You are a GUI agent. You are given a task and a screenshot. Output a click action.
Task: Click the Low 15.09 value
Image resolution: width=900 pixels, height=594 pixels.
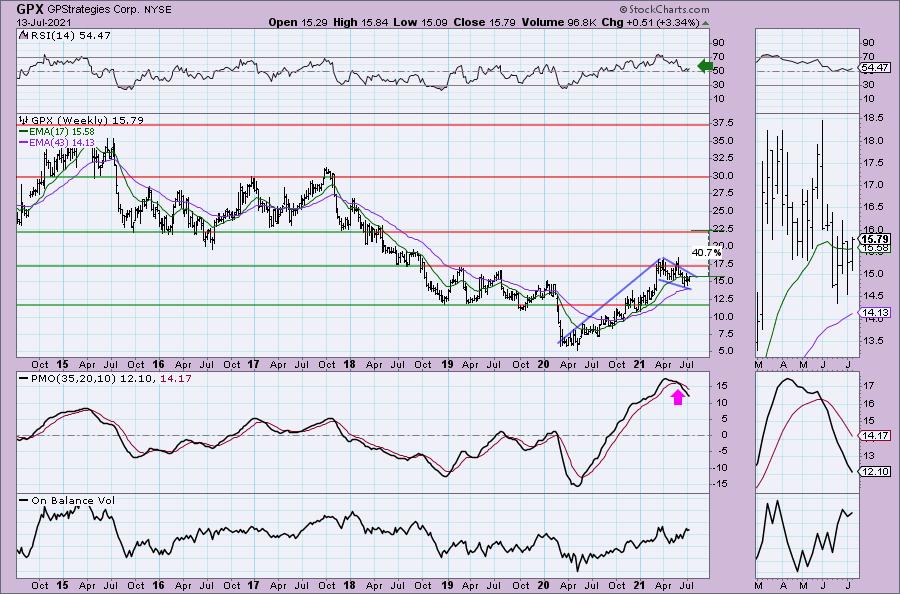[x=421, y=22]
